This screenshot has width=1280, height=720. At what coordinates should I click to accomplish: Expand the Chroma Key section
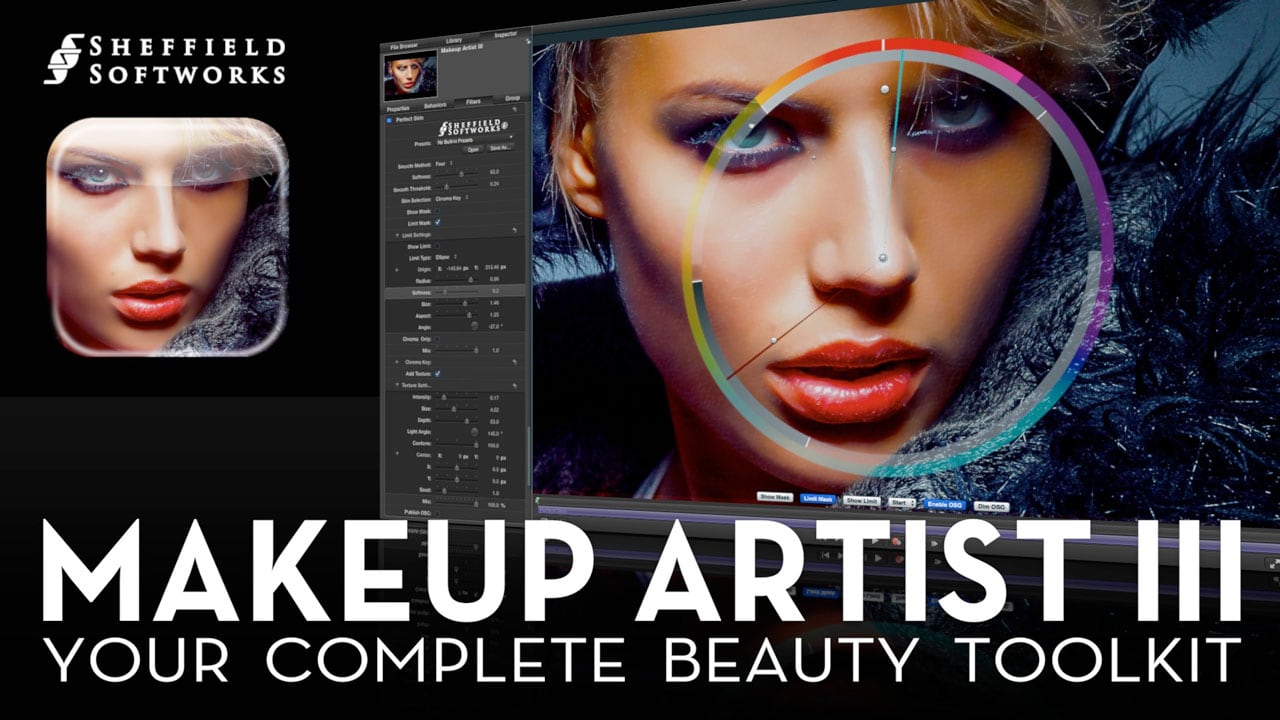pos(397,362)
